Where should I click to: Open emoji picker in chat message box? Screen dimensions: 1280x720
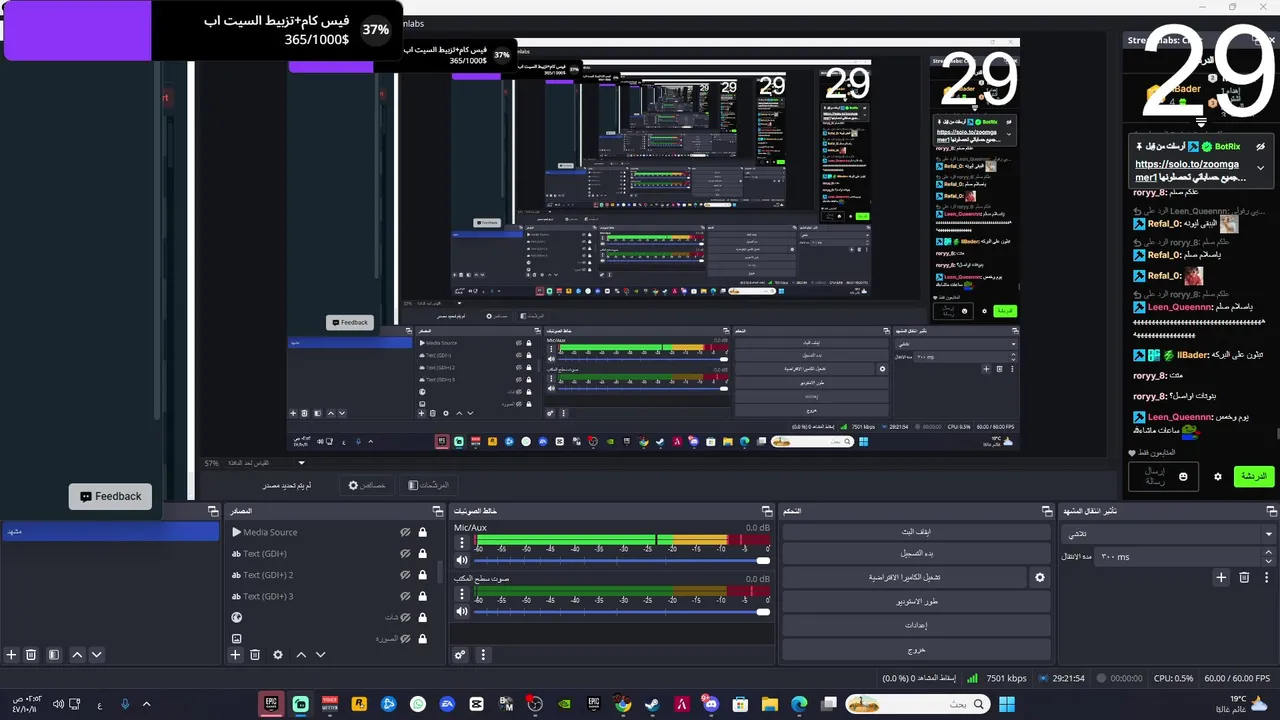click(x=1183, y=477)
